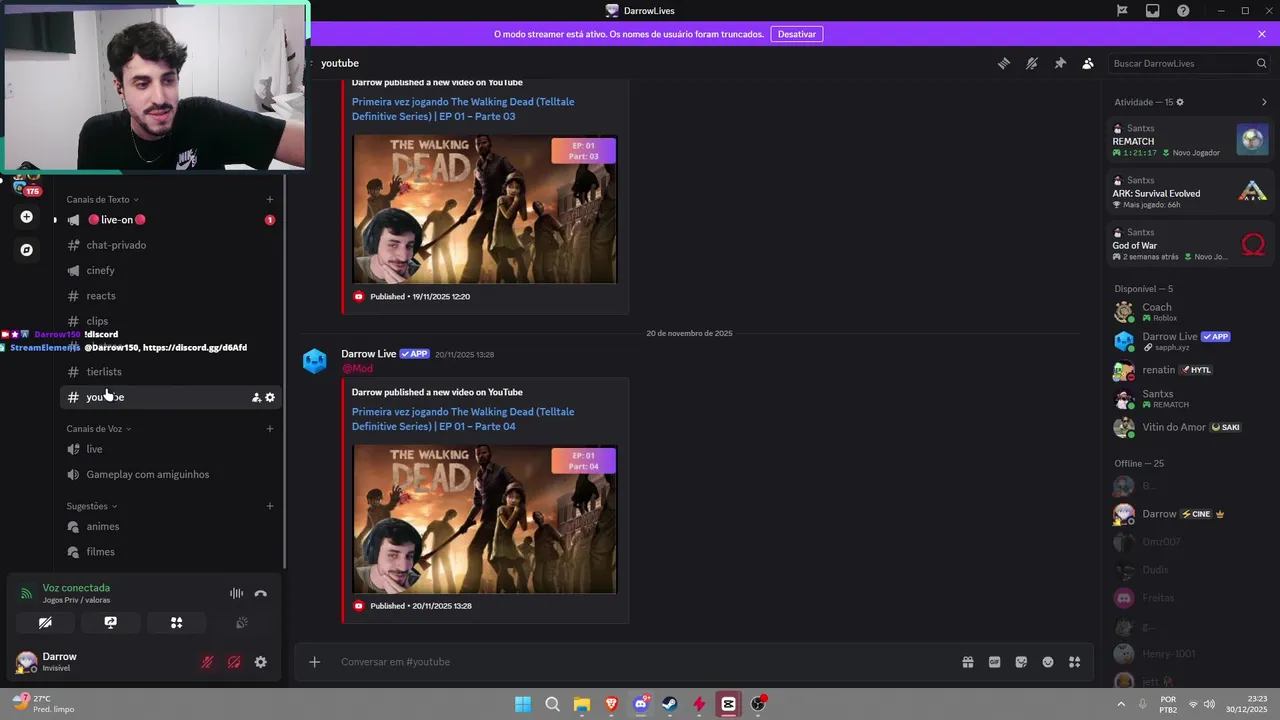
Task: Open the chat-privado channel
Action: (x=170, y=245)
